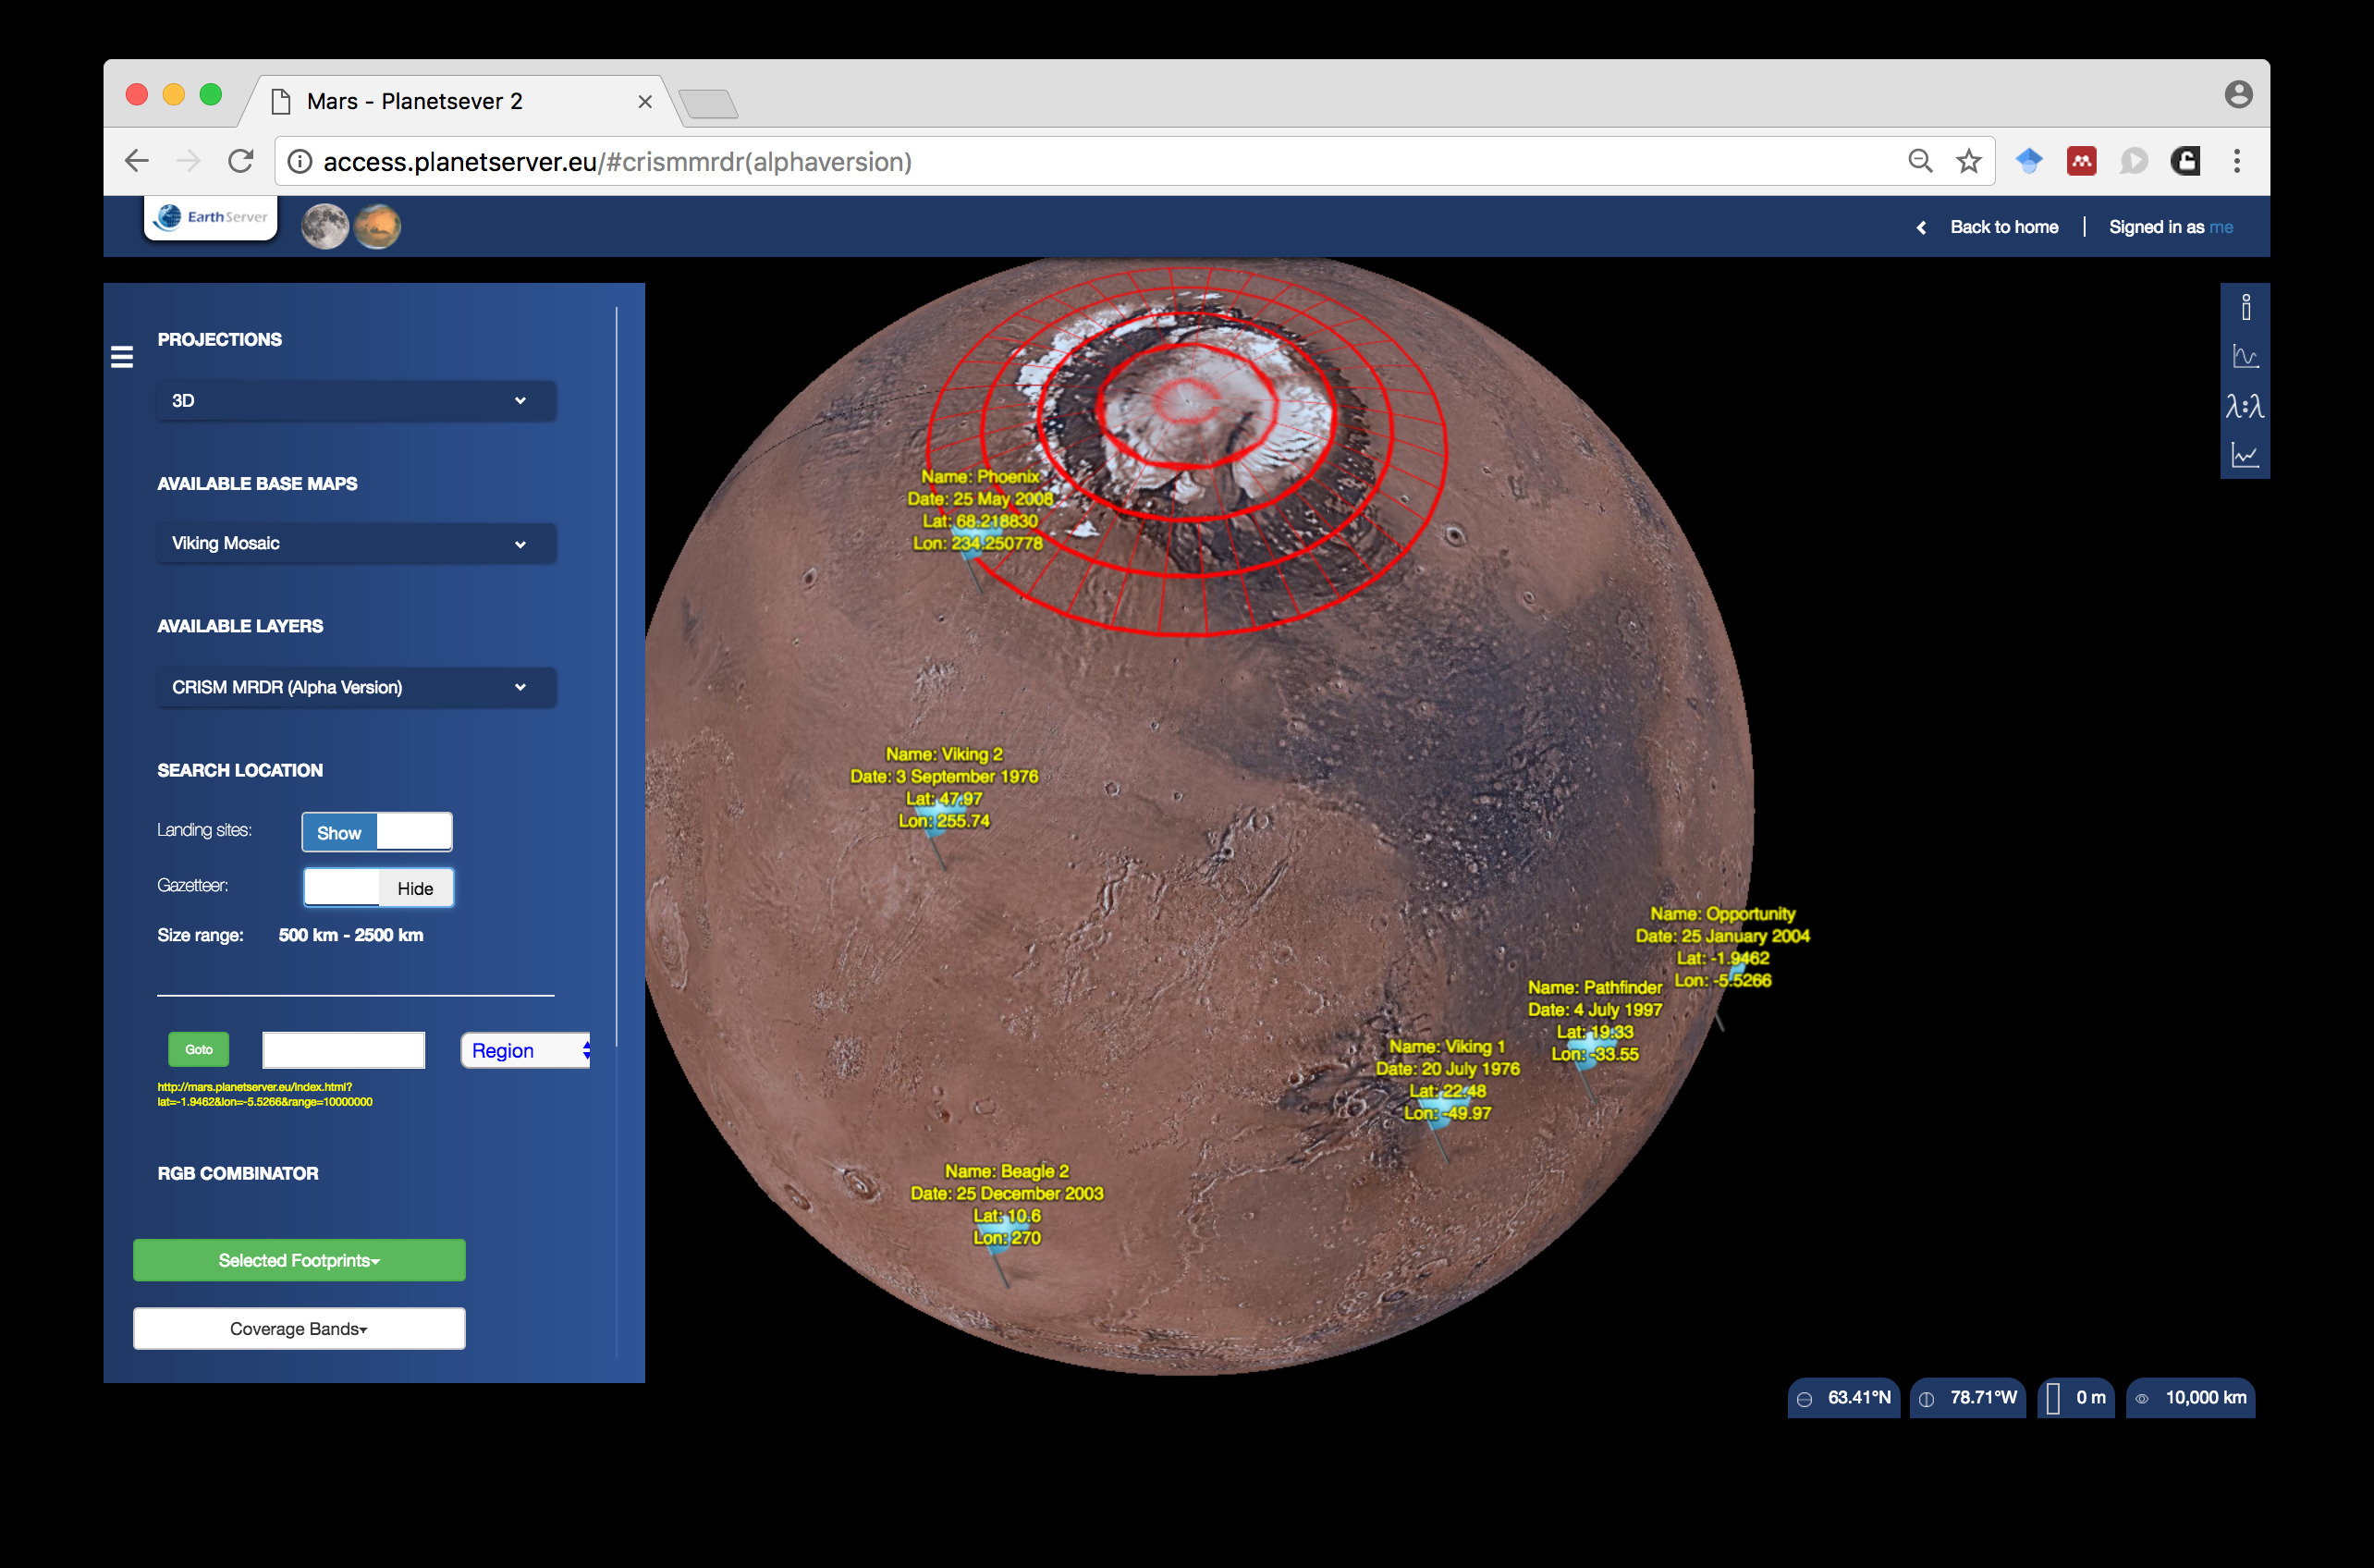Open the Region selector dropdown
Screen dimensions: 2374x1568
(x=526, y=1050)
